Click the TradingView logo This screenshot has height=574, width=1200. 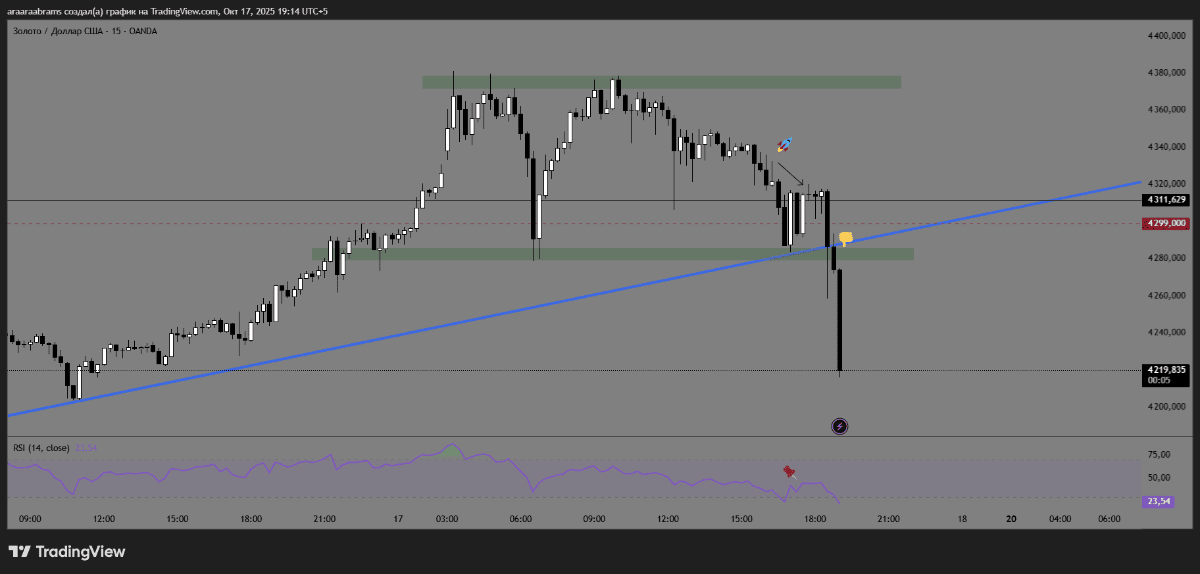[x=67, y=551]
